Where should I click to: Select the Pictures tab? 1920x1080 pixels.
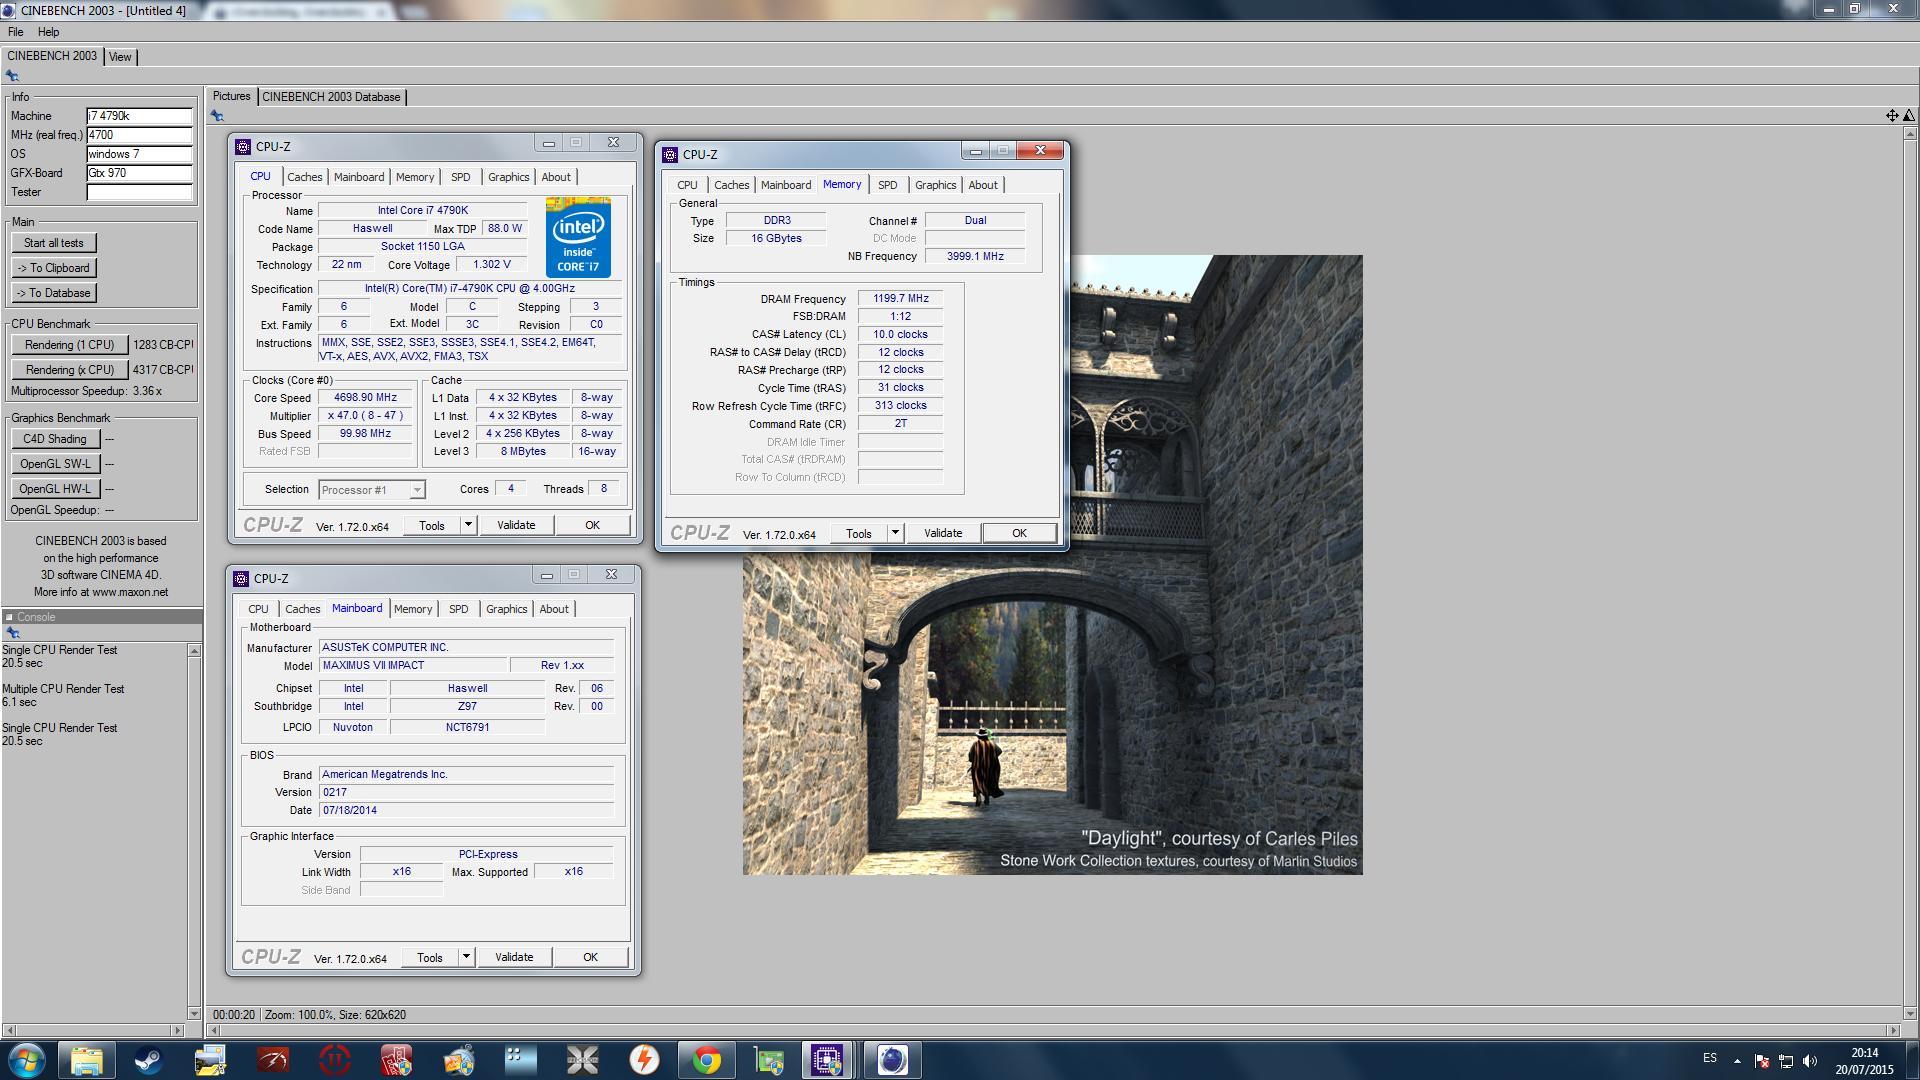[231, 96]
